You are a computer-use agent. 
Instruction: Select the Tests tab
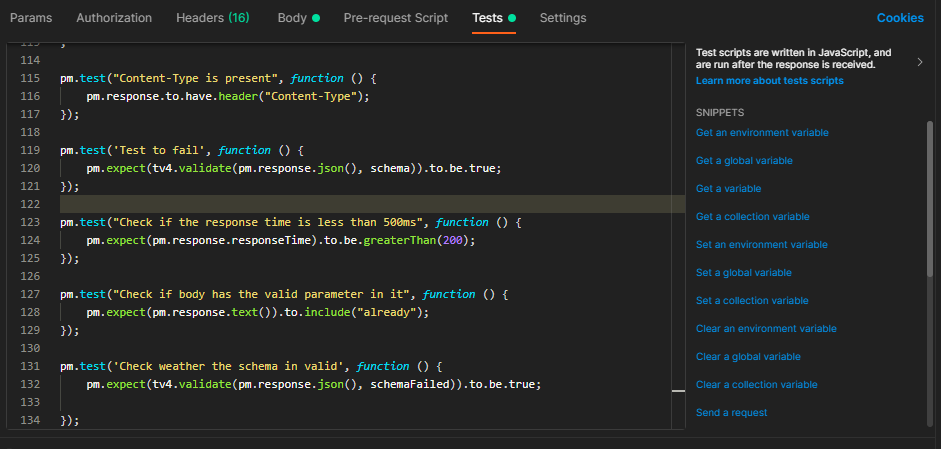pyautogui.click(x=487, y=18)
